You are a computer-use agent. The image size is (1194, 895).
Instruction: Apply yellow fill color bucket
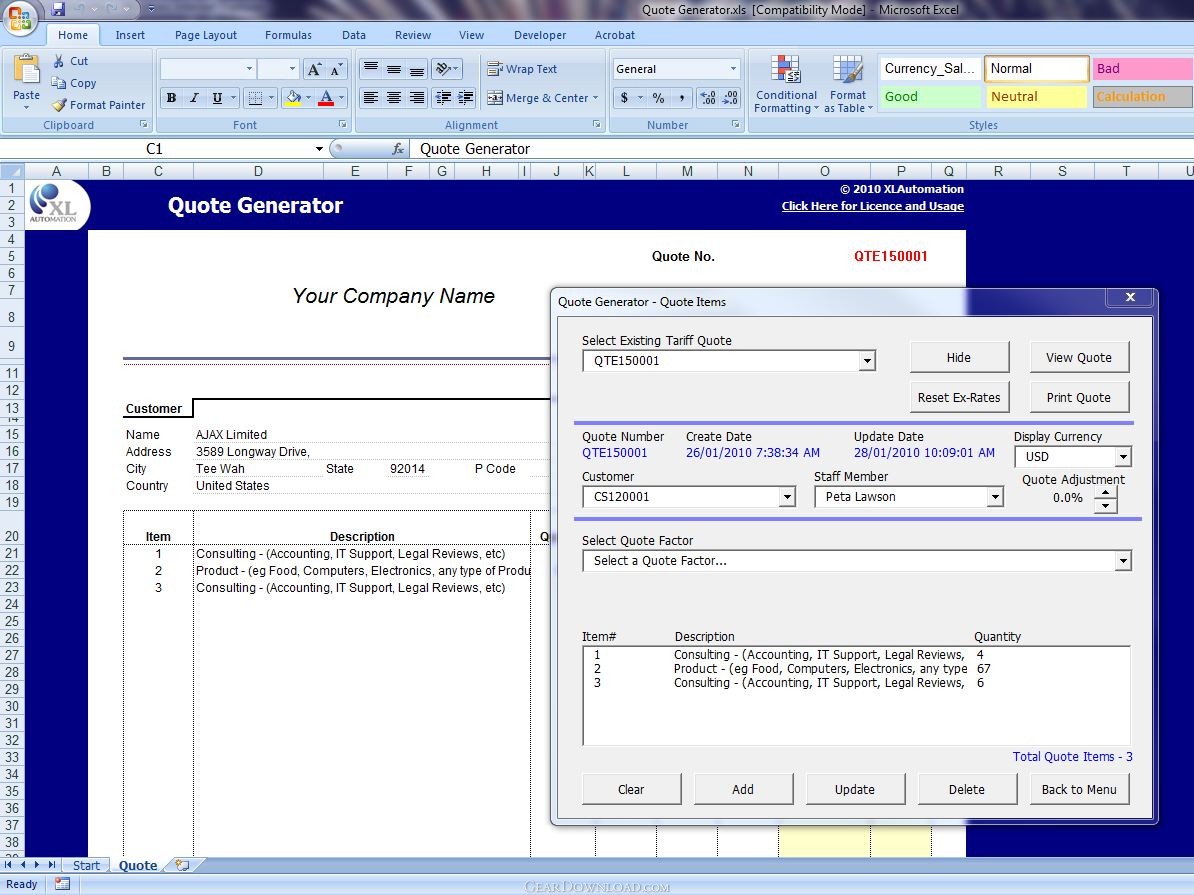(293, 97)
